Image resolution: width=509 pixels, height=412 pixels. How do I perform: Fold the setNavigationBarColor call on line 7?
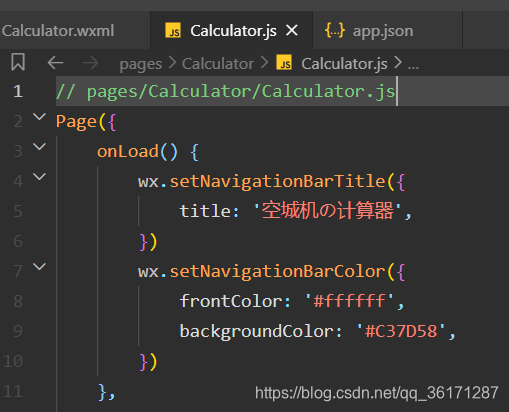pos(40,267)
